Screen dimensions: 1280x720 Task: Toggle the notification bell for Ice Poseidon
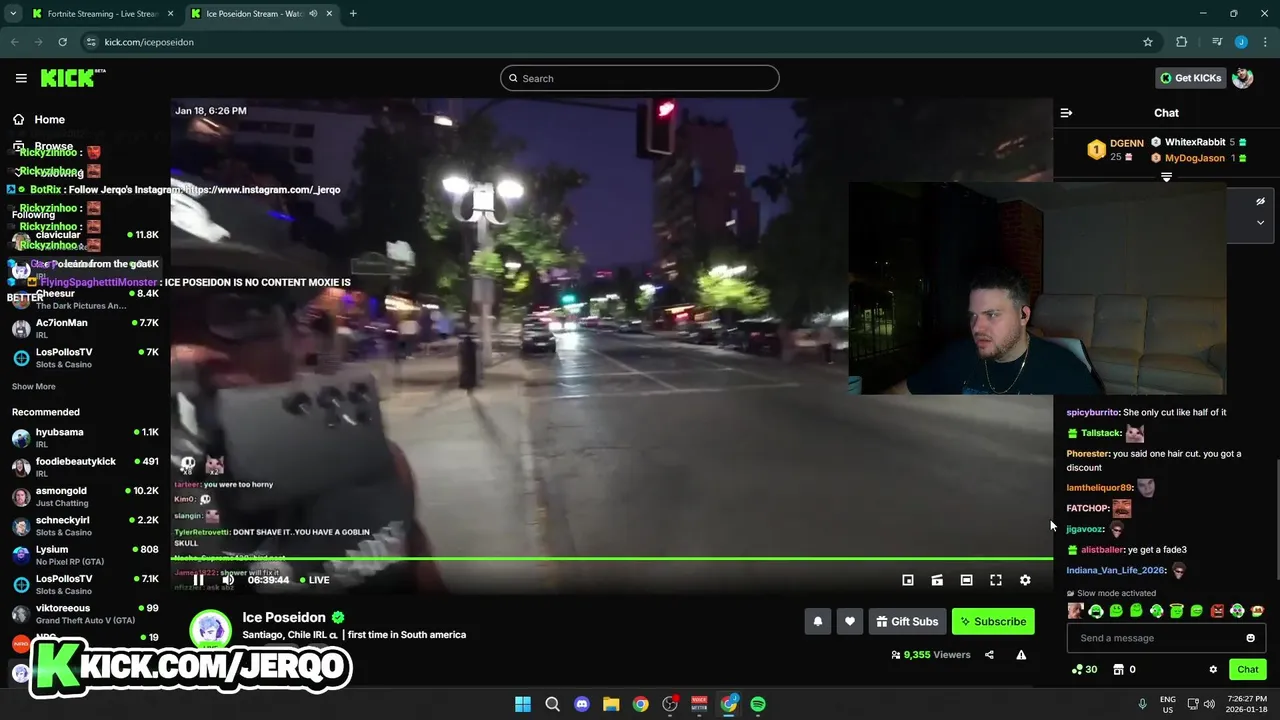point(818,621)
